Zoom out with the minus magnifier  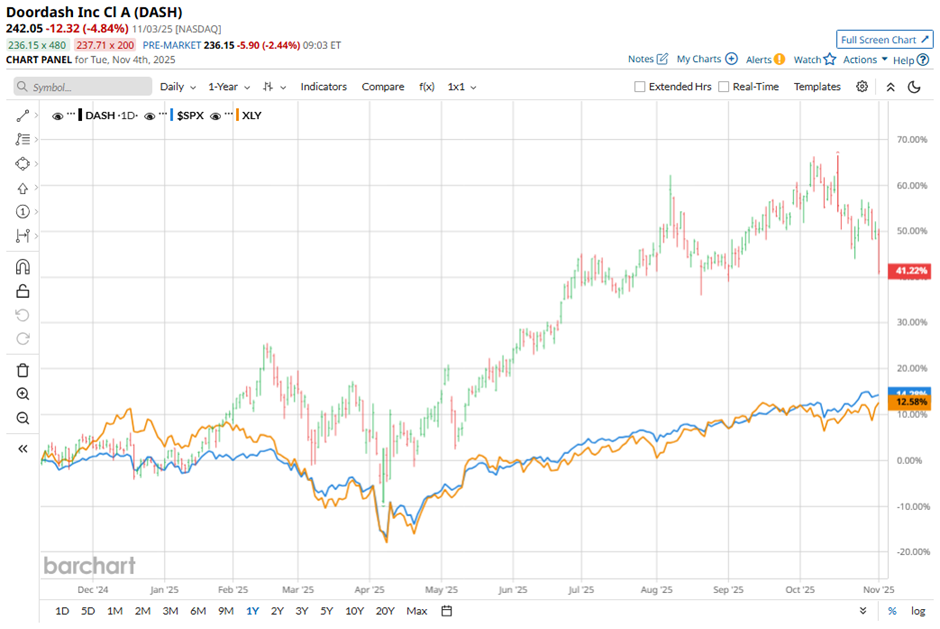tap(23, 418)
